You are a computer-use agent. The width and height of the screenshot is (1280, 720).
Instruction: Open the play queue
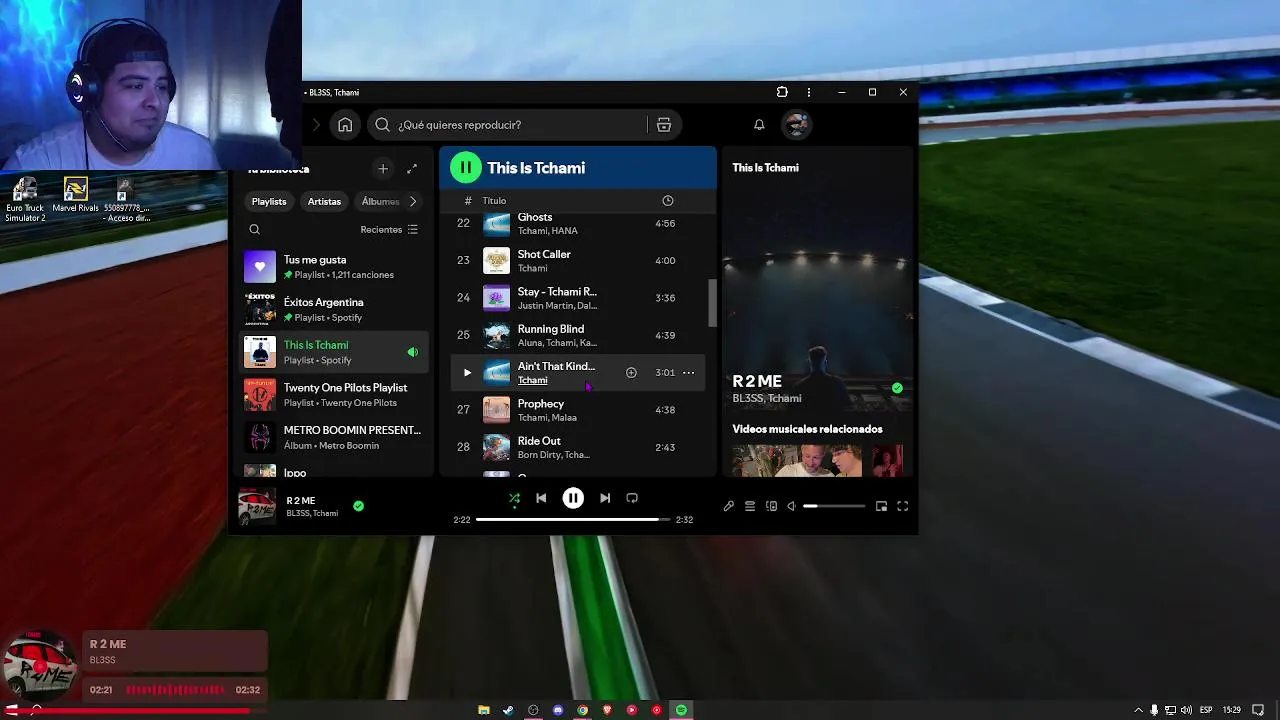pyautogui.click(x=750, y=506)
